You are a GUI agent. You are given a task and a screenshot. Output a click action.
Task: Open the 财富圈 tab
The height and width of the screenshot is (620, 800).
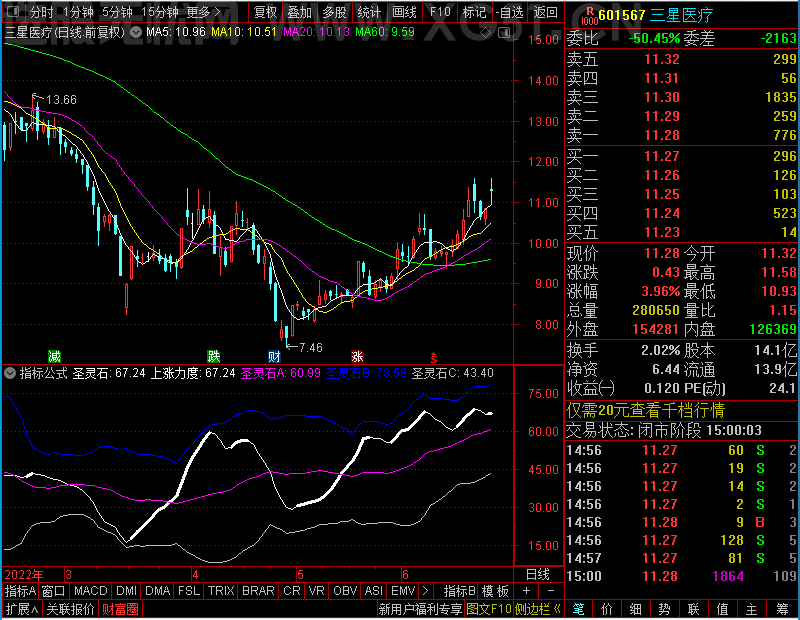pyautogui.click(x=120, y=609)
